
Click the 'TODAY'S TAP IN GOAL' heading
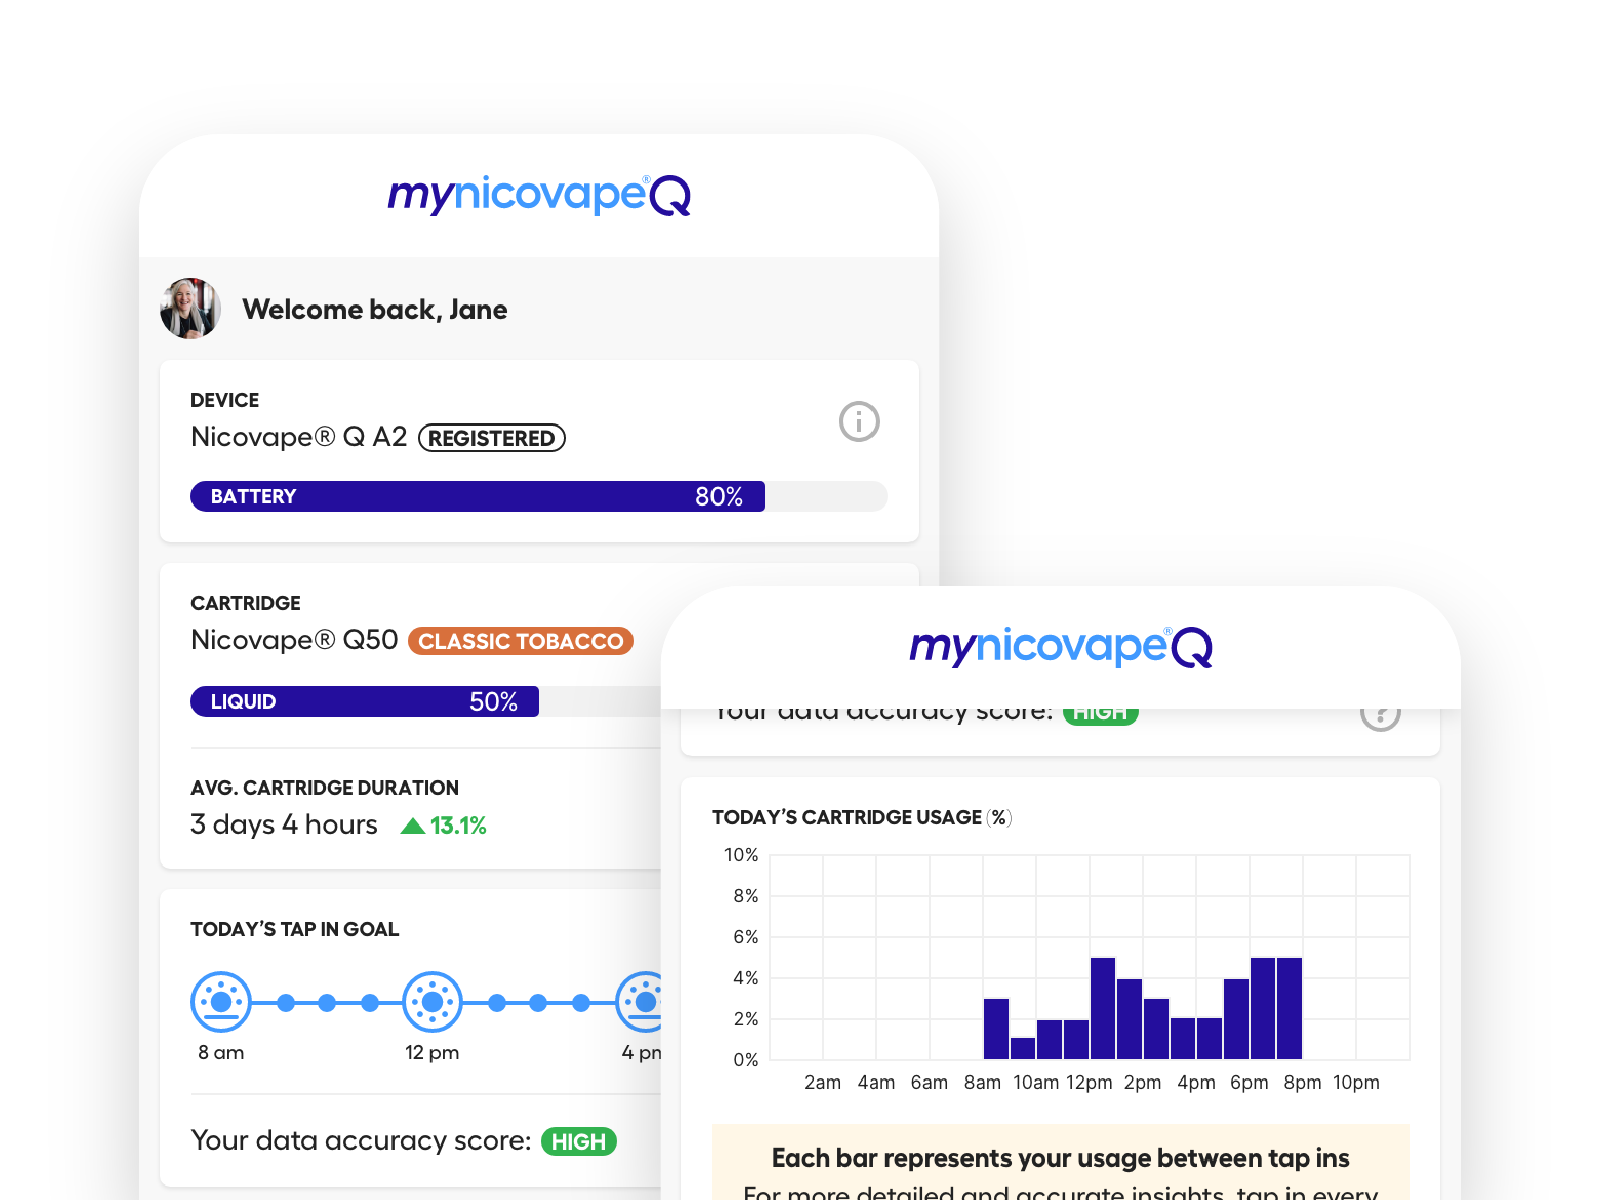(x=295, y=929)
